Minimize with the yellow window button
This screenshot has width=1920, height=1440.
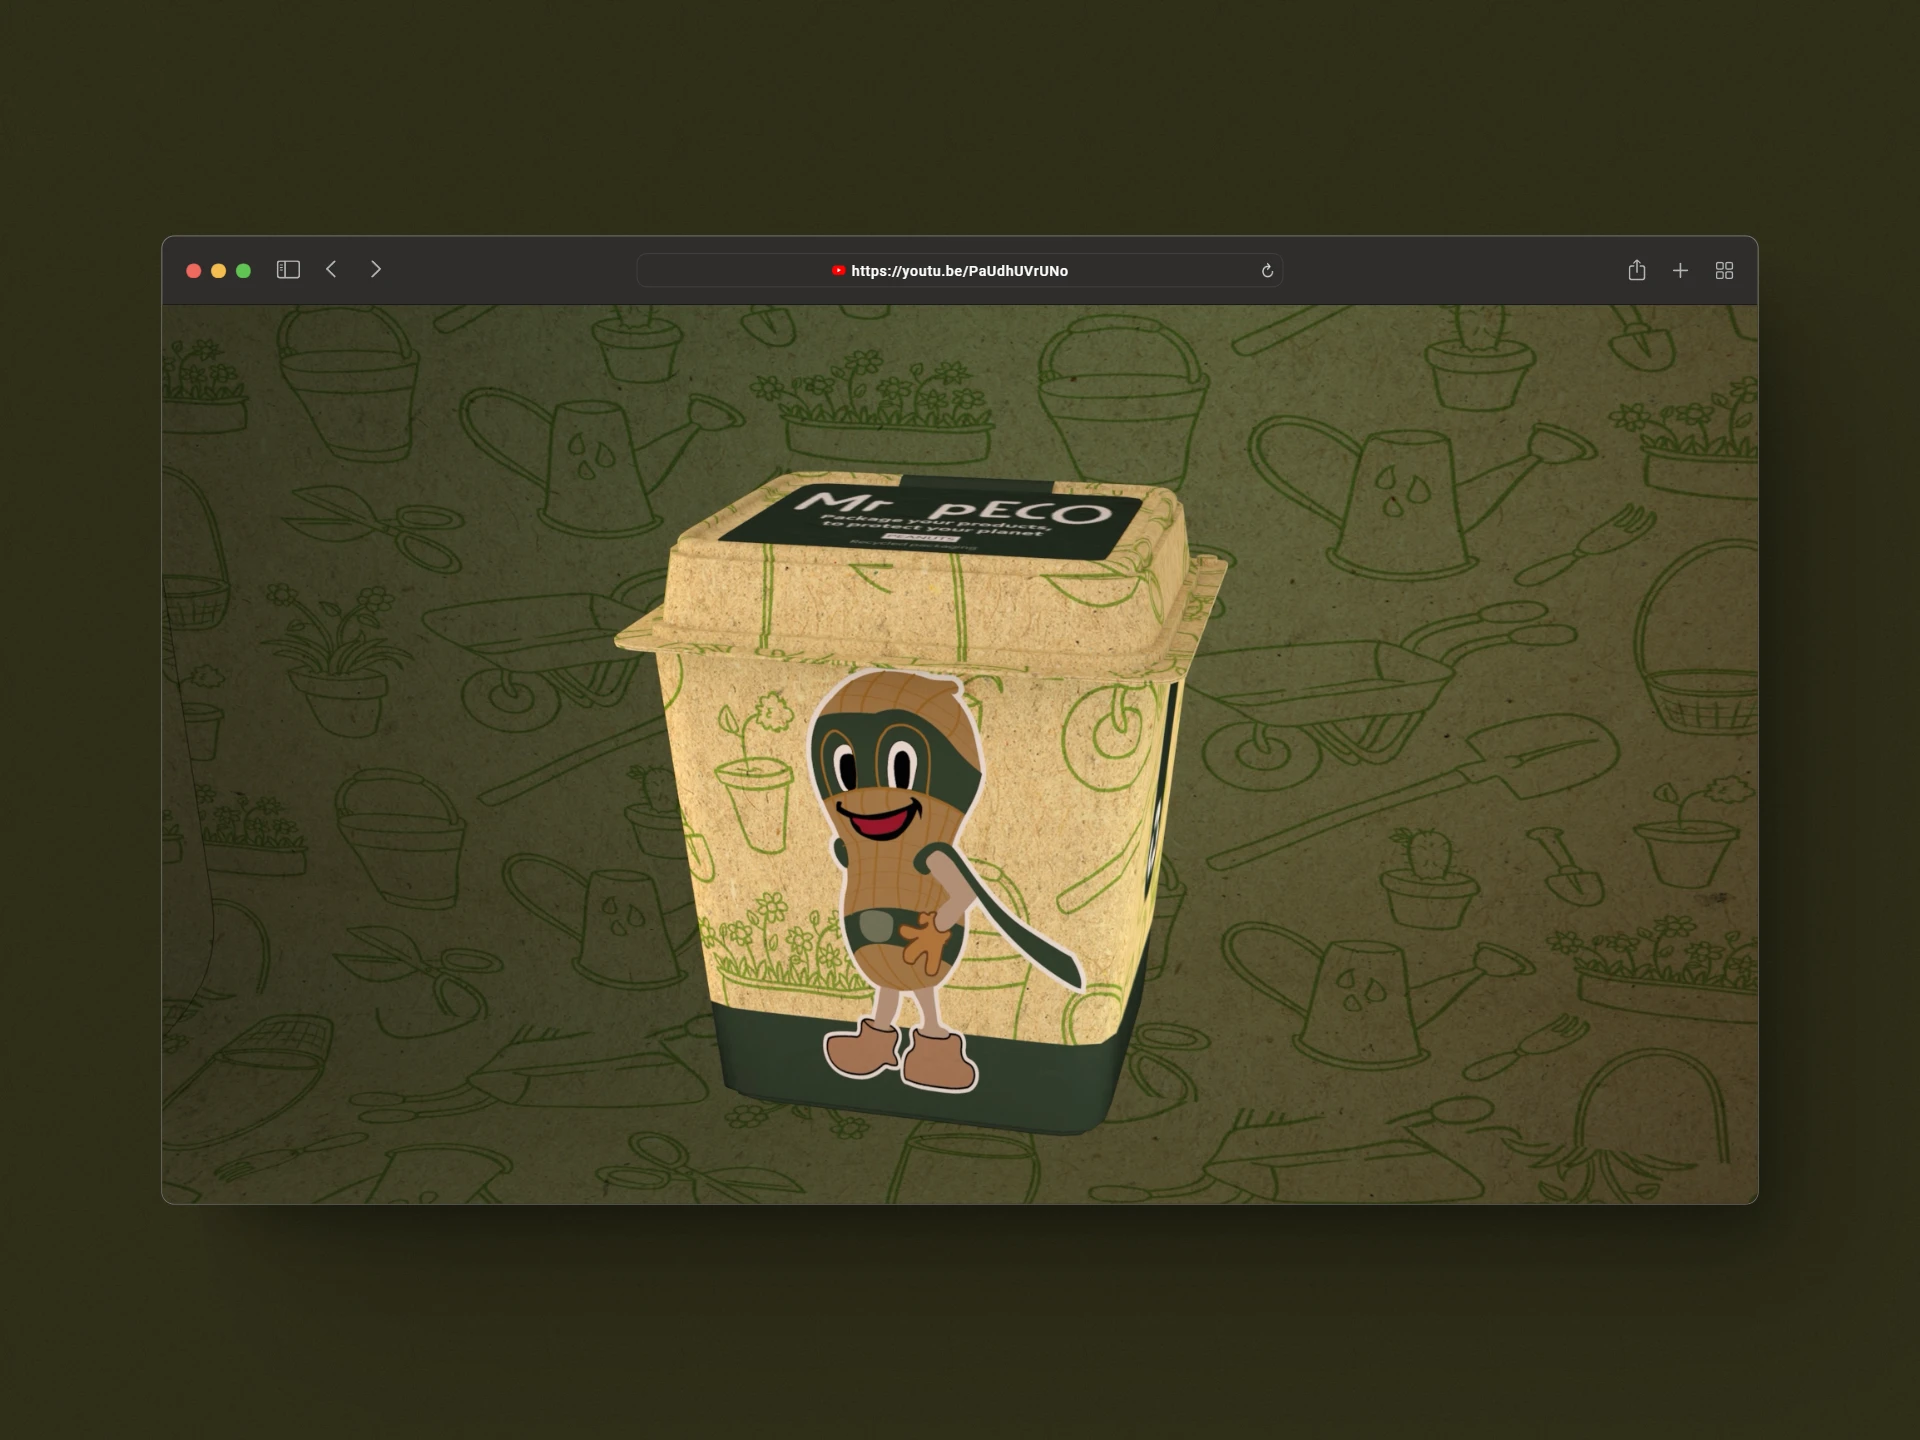(218, 271)
